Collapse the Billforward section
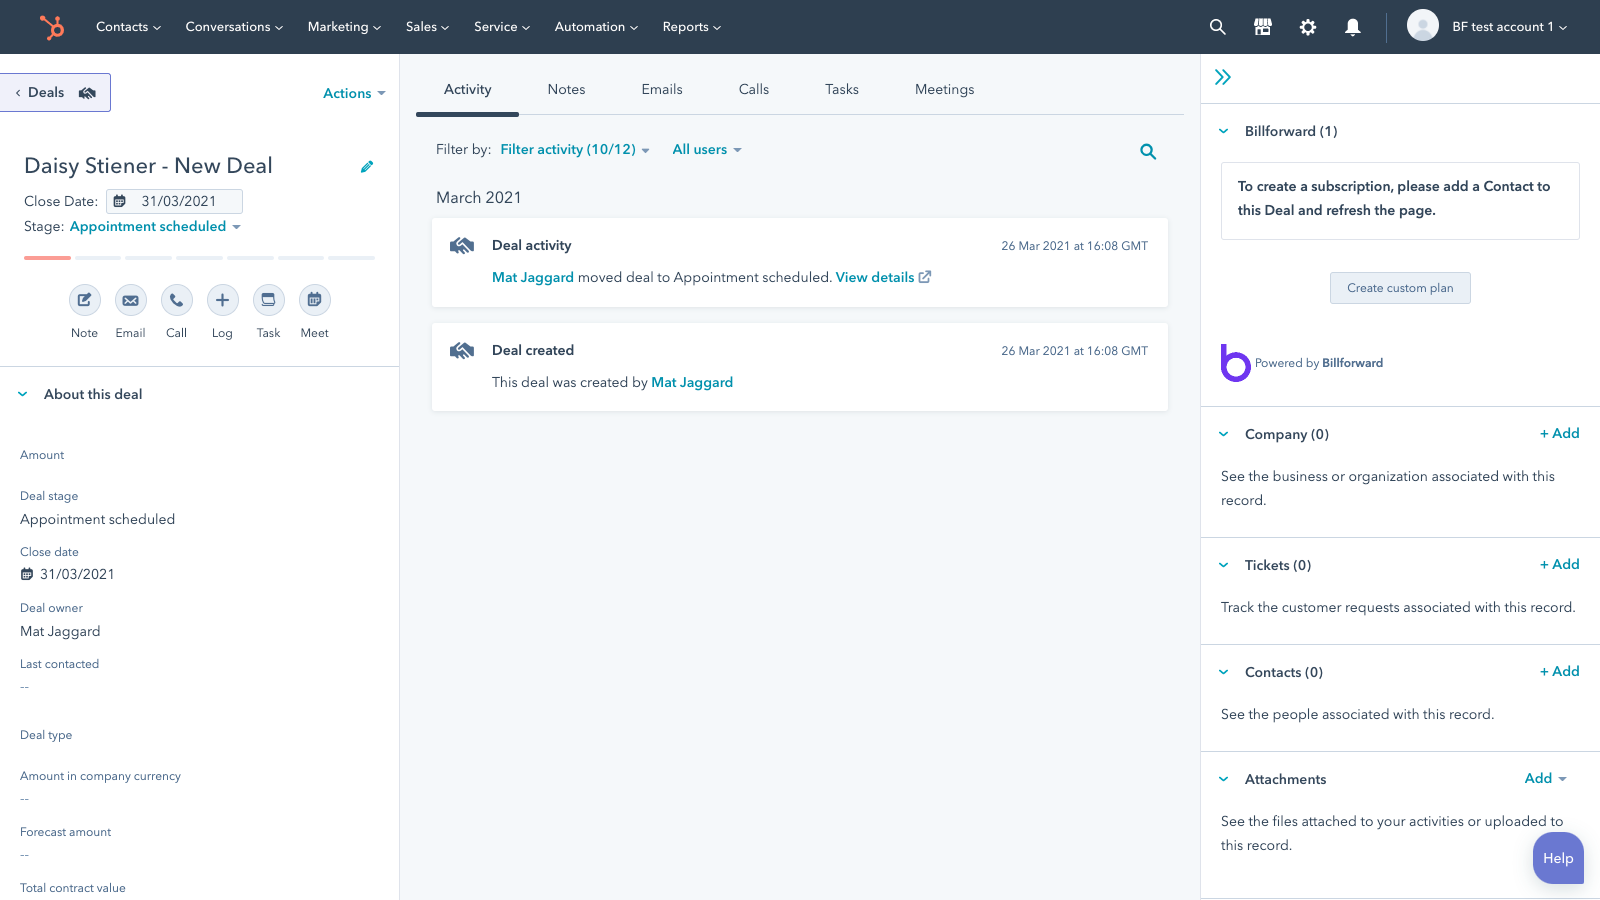Viewport: 1600px width, 900px height. click(x=1223, y=130)
